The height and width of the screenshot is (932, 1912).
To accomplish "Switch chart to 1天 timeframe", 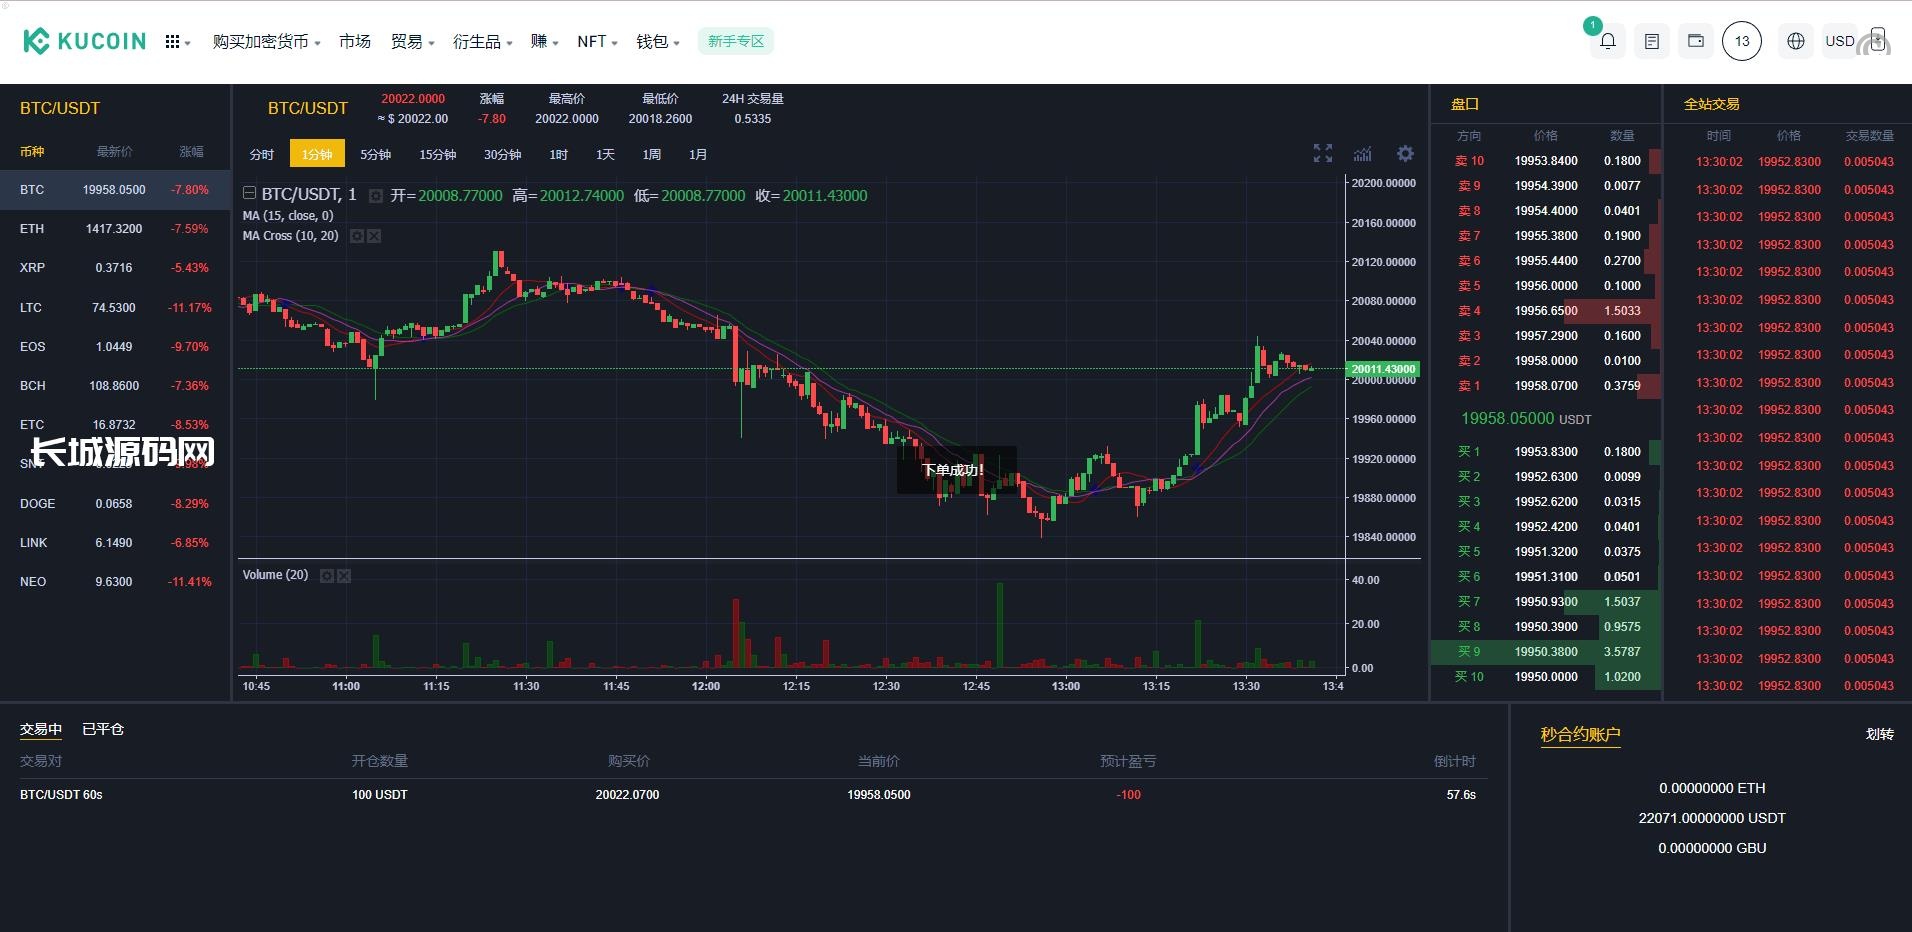I will [605, 154].
